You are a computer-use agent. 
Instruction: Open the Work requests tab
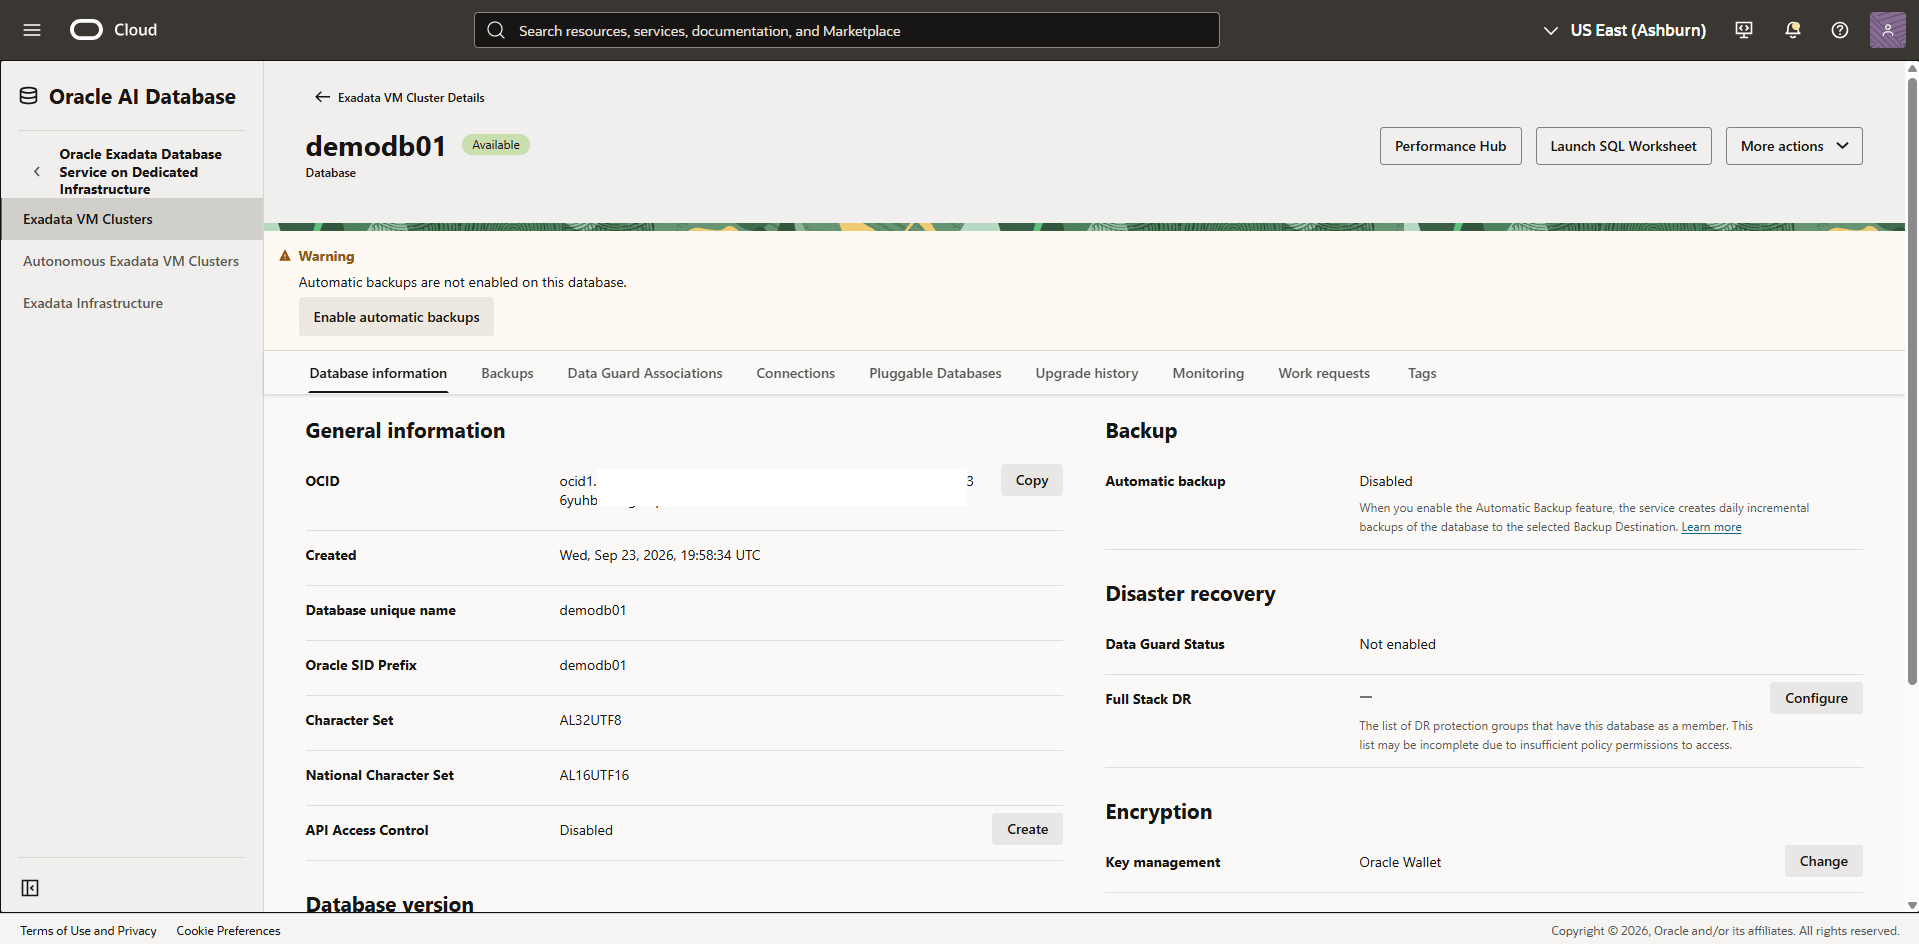coord(1324,373)
